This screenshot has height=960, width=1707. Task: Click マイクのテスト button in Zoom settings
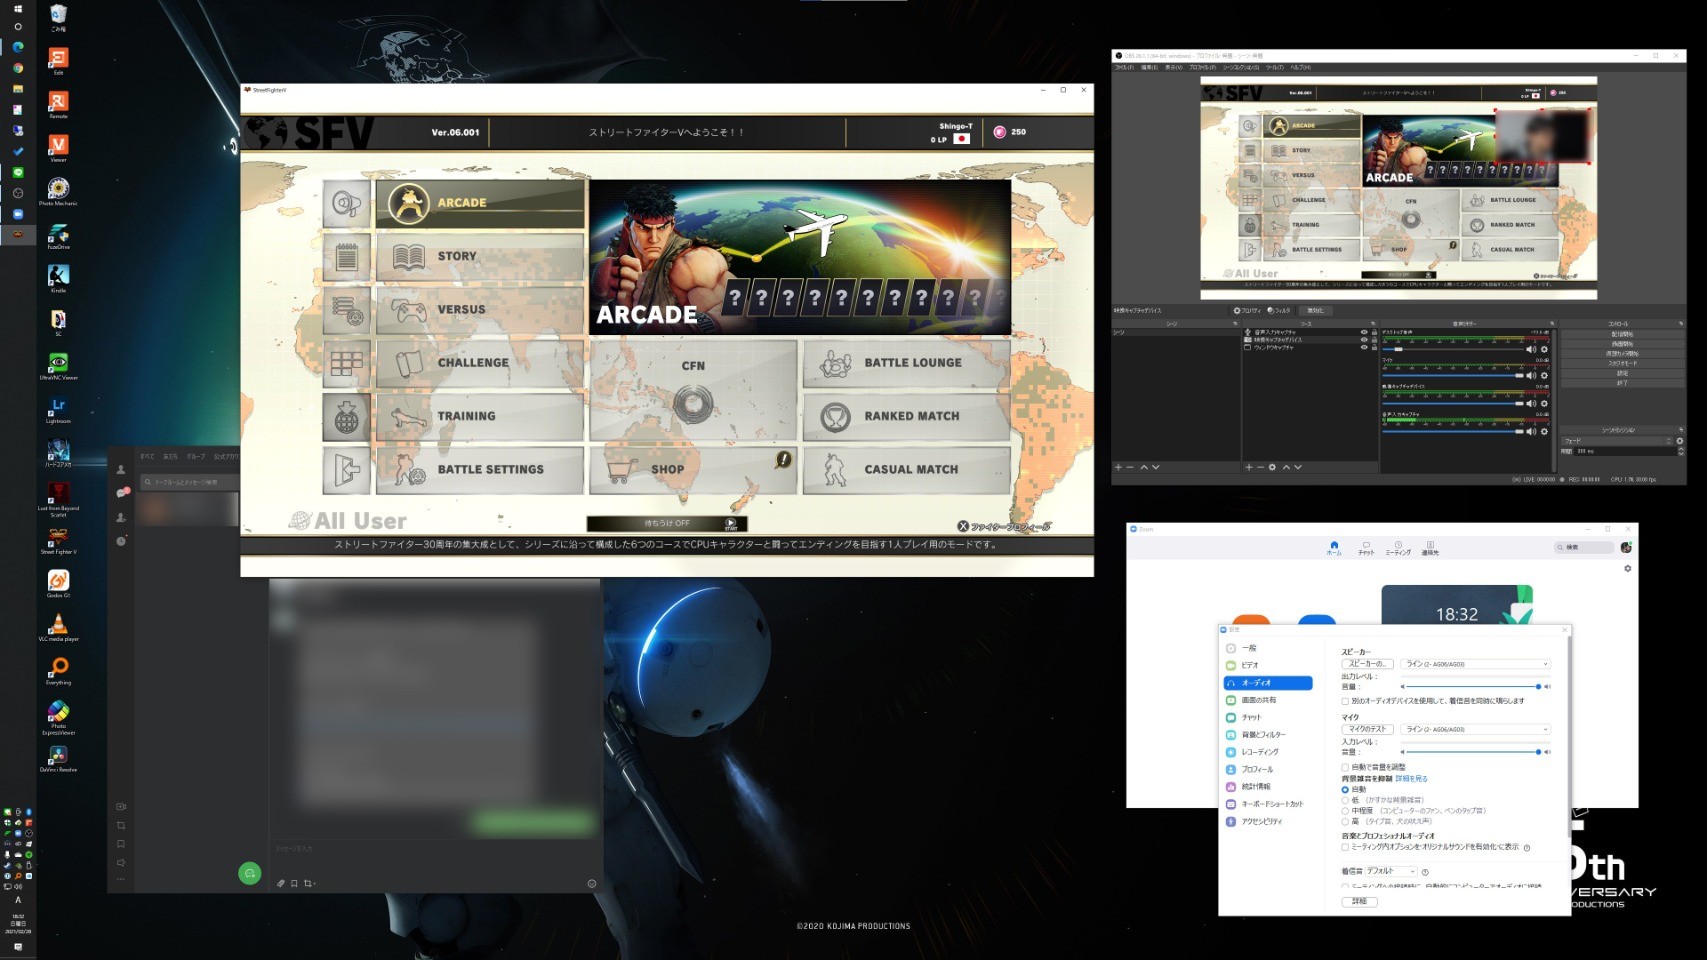pos(1368,729)
